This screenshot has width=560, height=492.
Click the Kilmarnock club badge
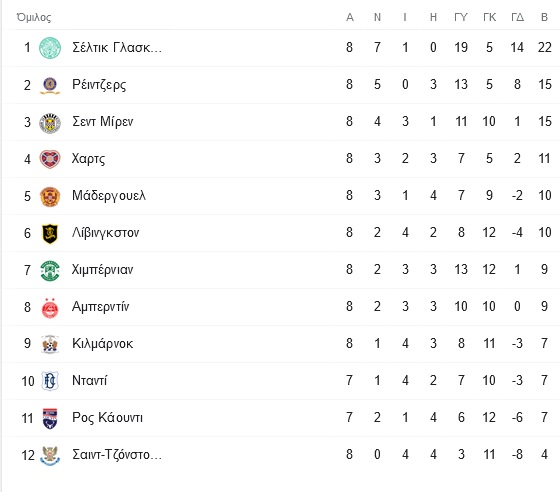point(50,345)
